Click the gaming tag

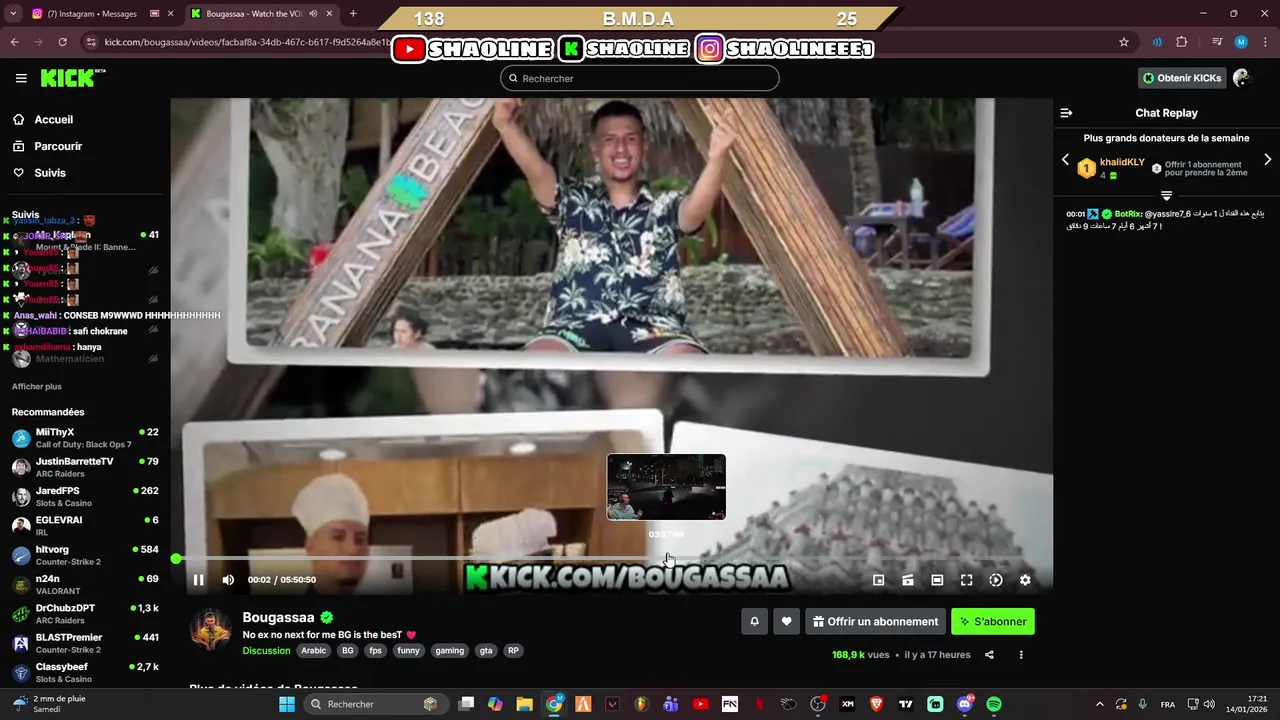(450, 650)
